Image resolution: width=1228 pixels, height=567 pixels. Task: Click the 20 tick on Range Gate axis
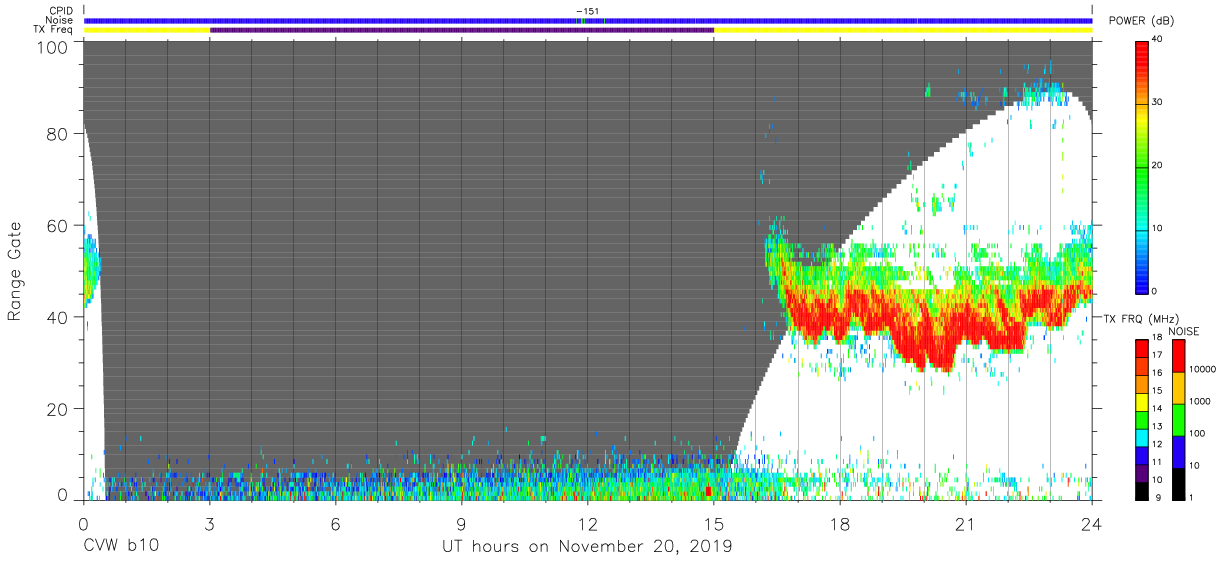(57, 409)
